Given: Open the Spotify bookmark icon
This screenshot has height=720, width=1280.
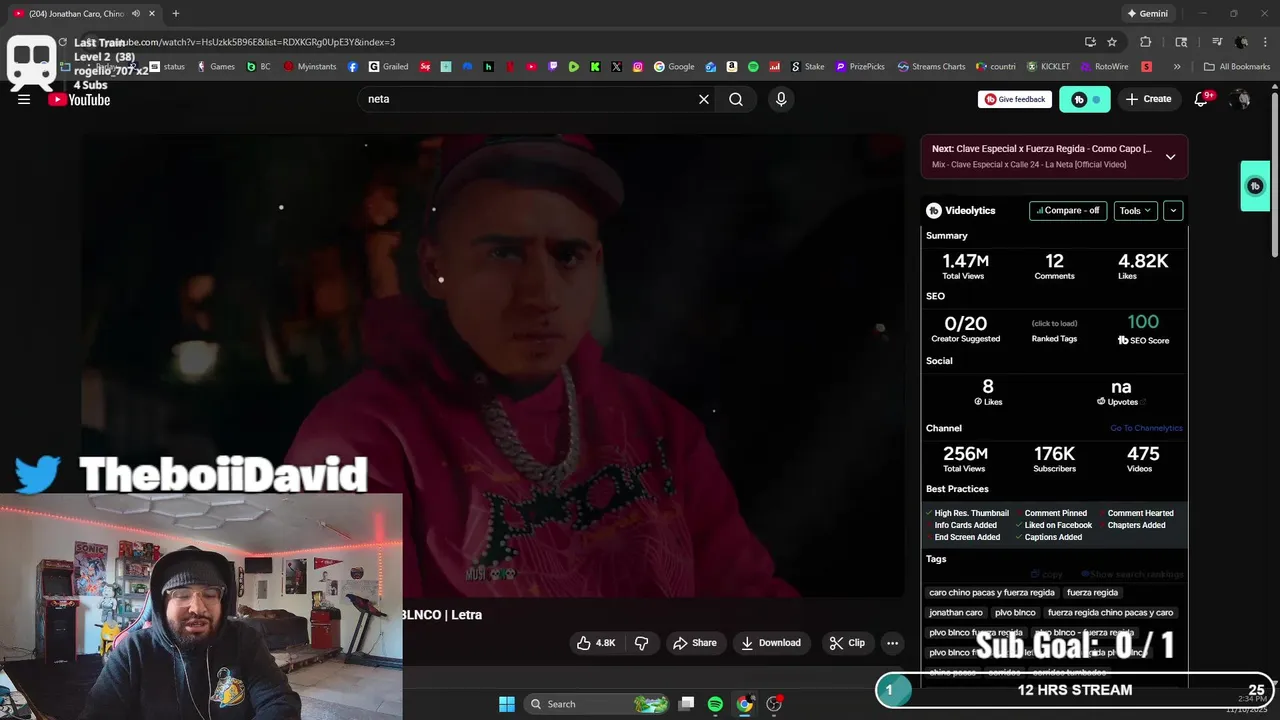Looking at the screenshot, I should click(753, 67).
